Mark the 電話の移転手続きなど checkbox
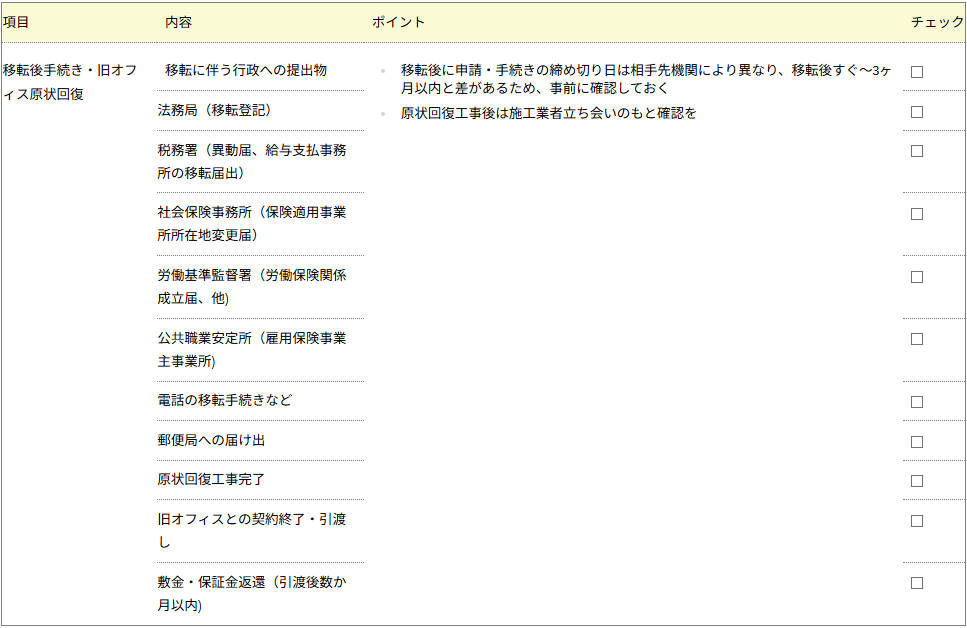 [916, 400]
